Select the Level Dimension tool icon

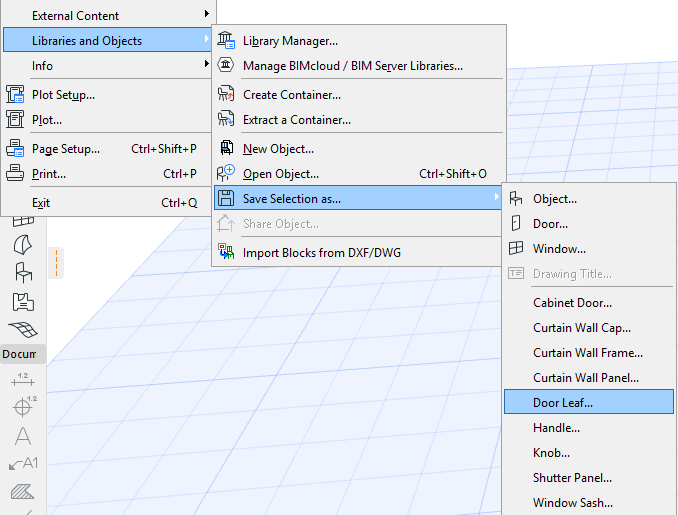click(x=22, y=407)
